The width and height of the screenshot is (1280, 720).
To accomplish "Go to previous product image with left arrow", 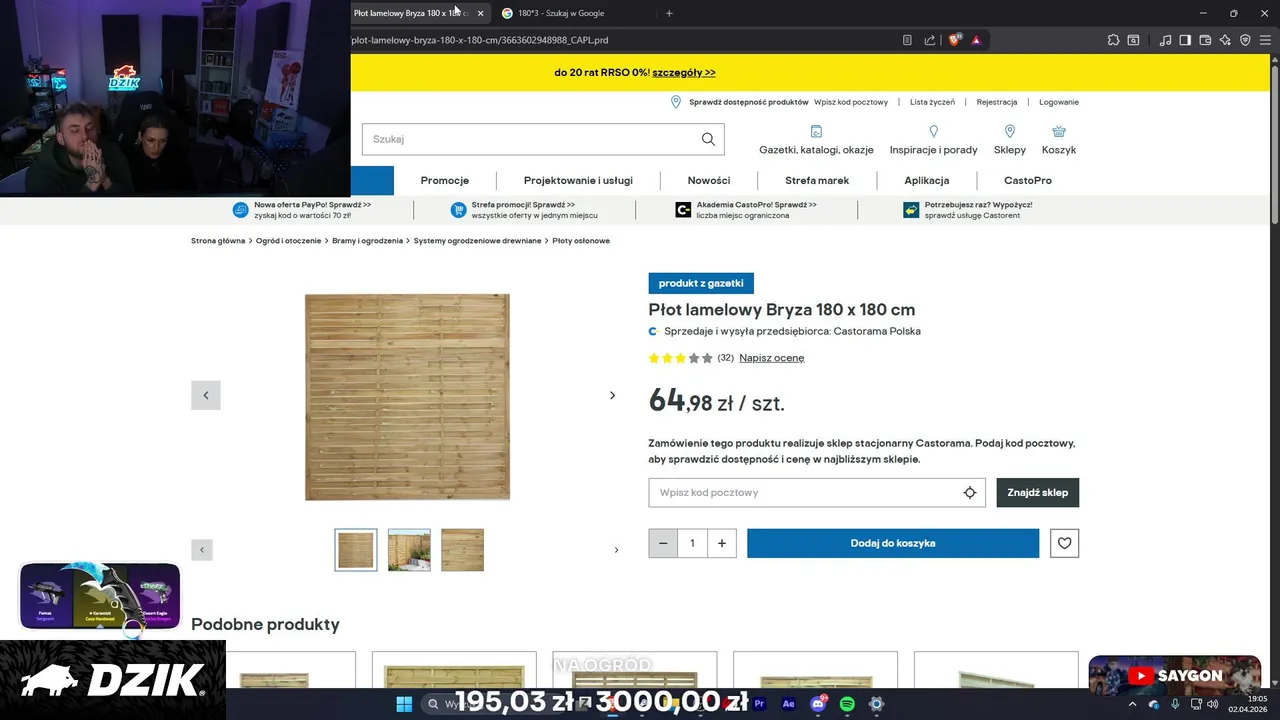I will click(x=206, y=395).
